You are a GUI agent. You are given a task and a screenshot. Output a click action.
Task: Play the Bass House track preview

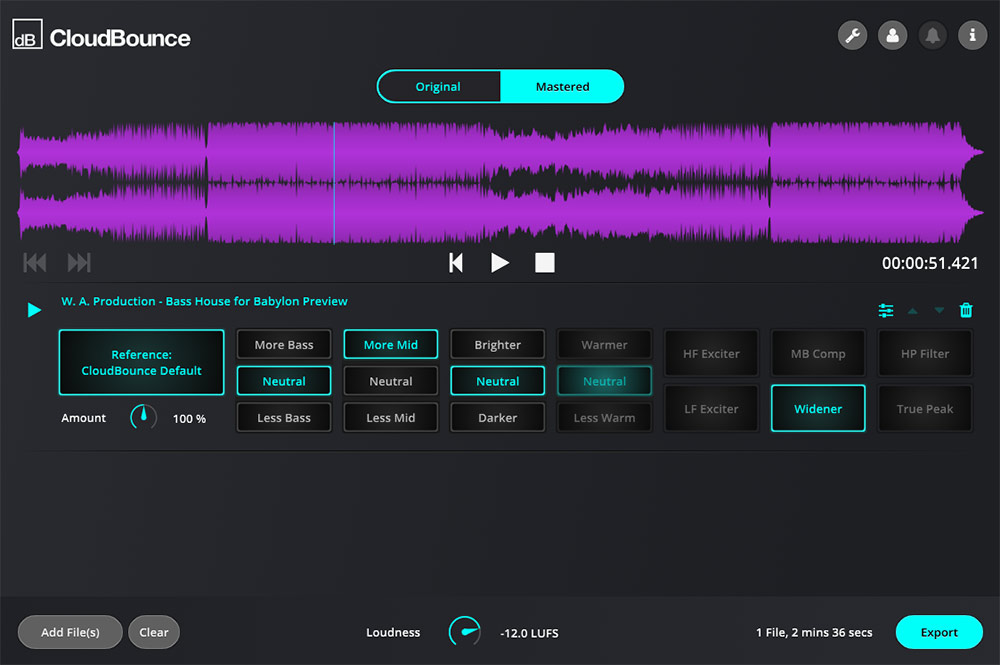coord(35,310)
